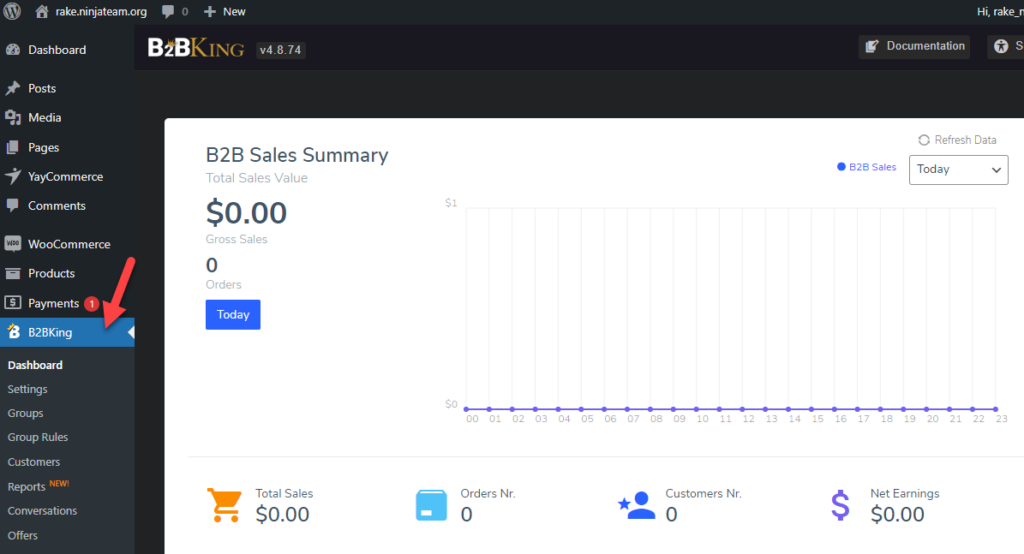Image resolution: width=1024 pixels, height=554 pixels.
Task: Click the Customers Nr. person icon
Action: 637,505
